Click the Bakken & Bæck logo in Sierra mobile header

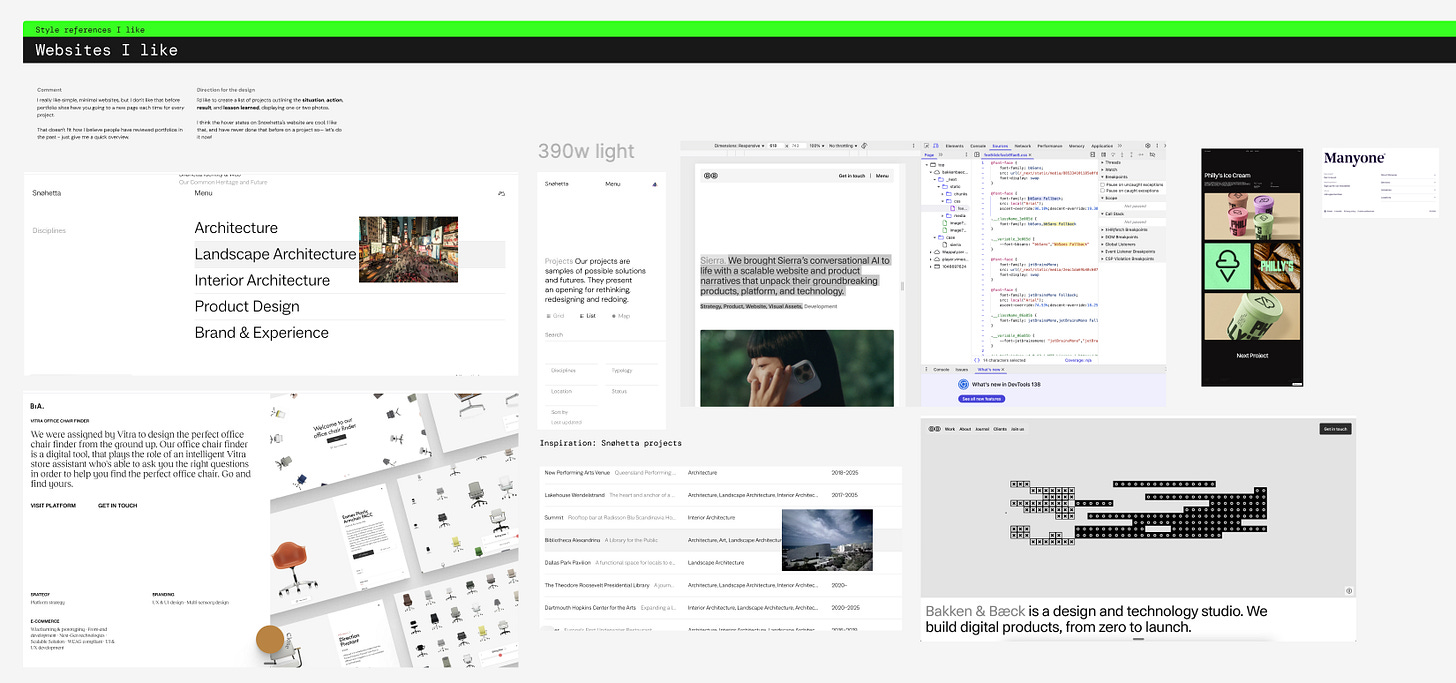pyautogui.click(x=710, y=175)
